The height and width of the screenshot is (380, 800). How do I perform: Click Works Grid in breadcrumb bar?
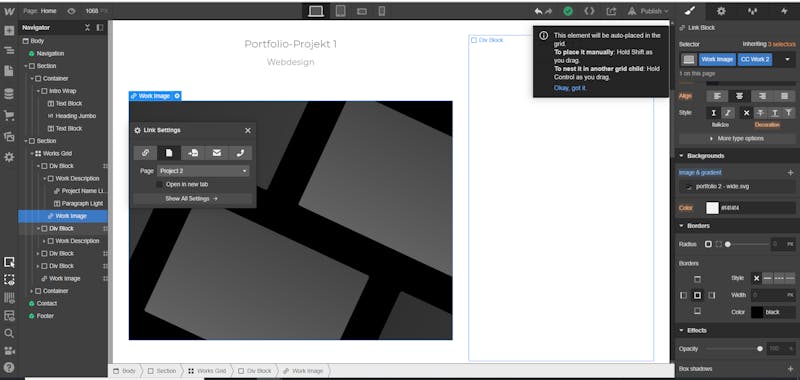point(207,371)
